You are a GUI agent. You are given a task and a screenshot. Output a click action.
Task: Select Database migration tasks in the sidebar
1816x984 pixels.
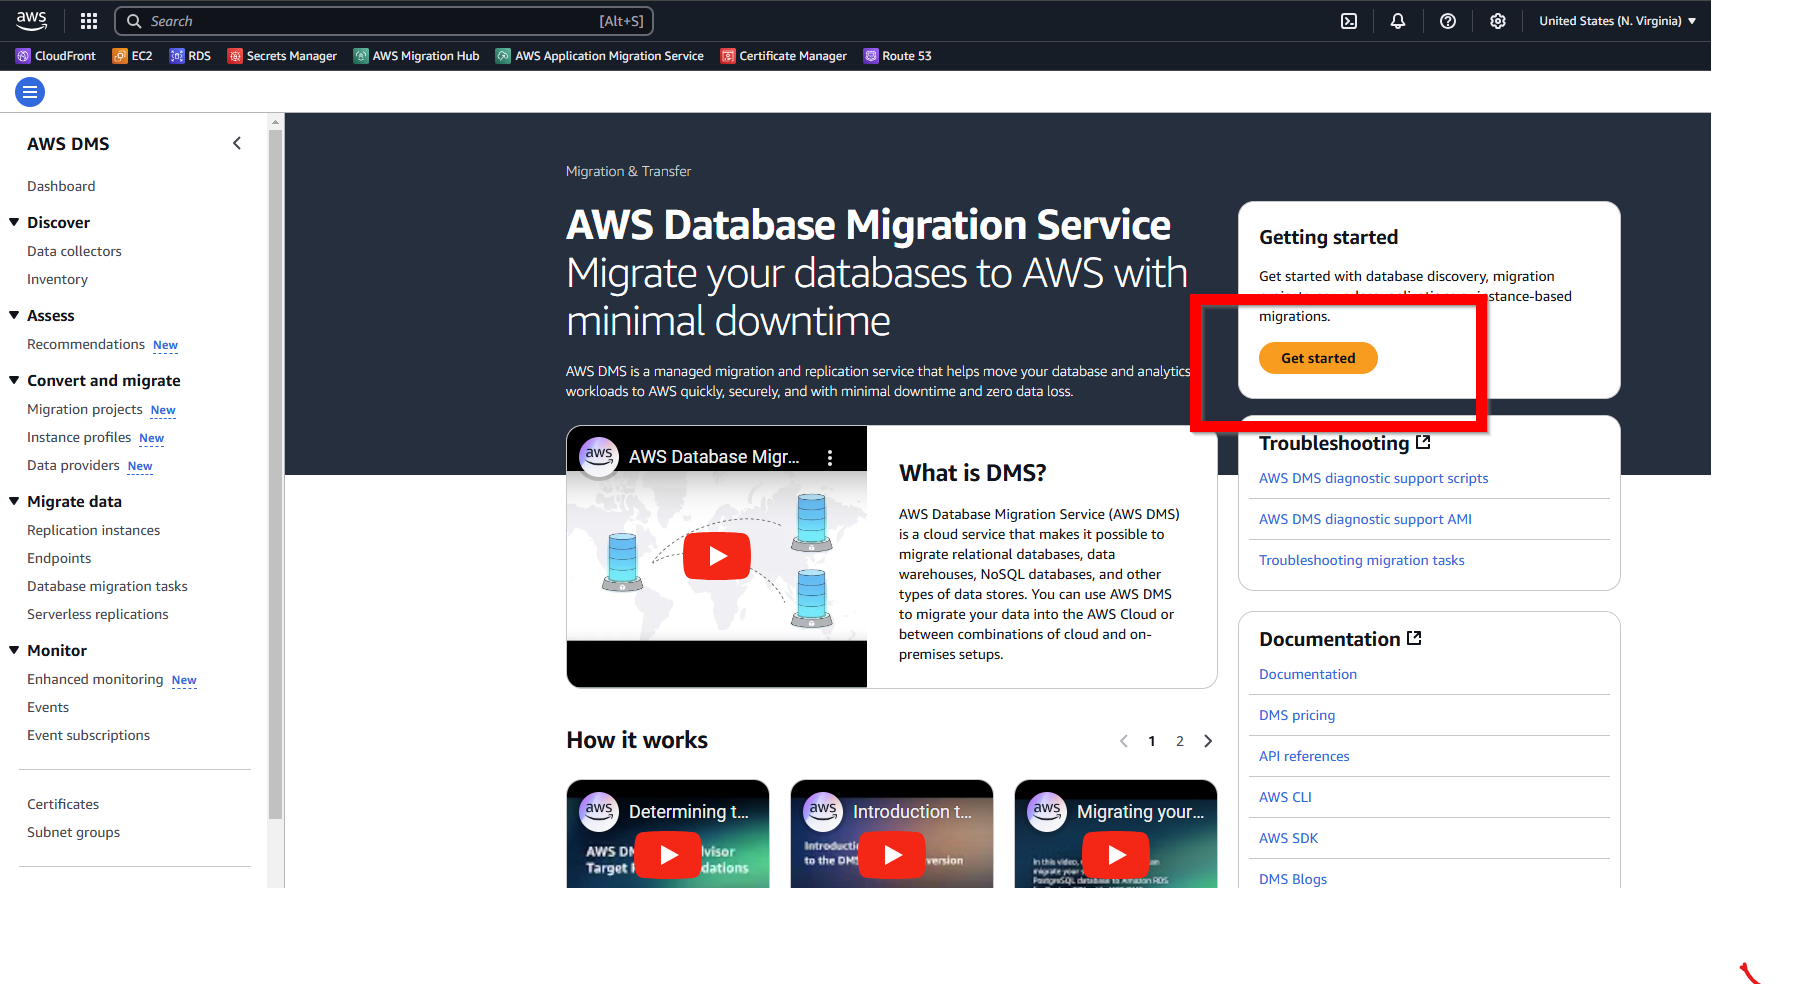coord(107,586)
